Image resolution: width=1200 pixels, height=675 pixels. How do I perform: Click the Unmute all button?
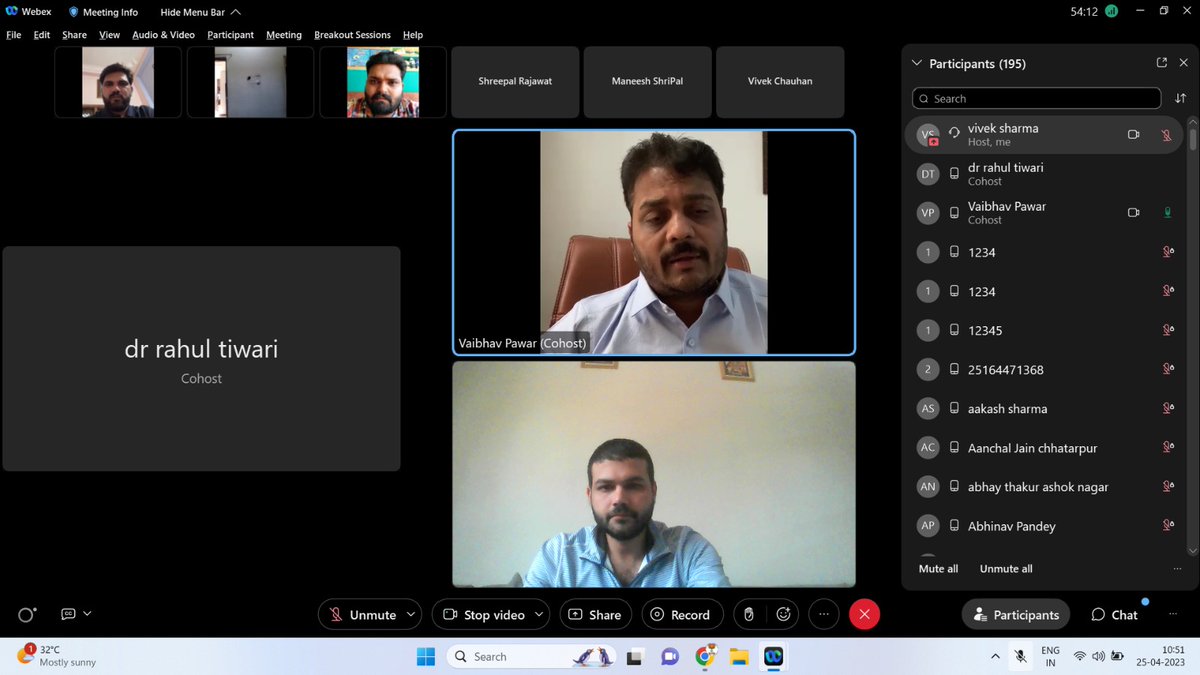tap(1006, 568)
